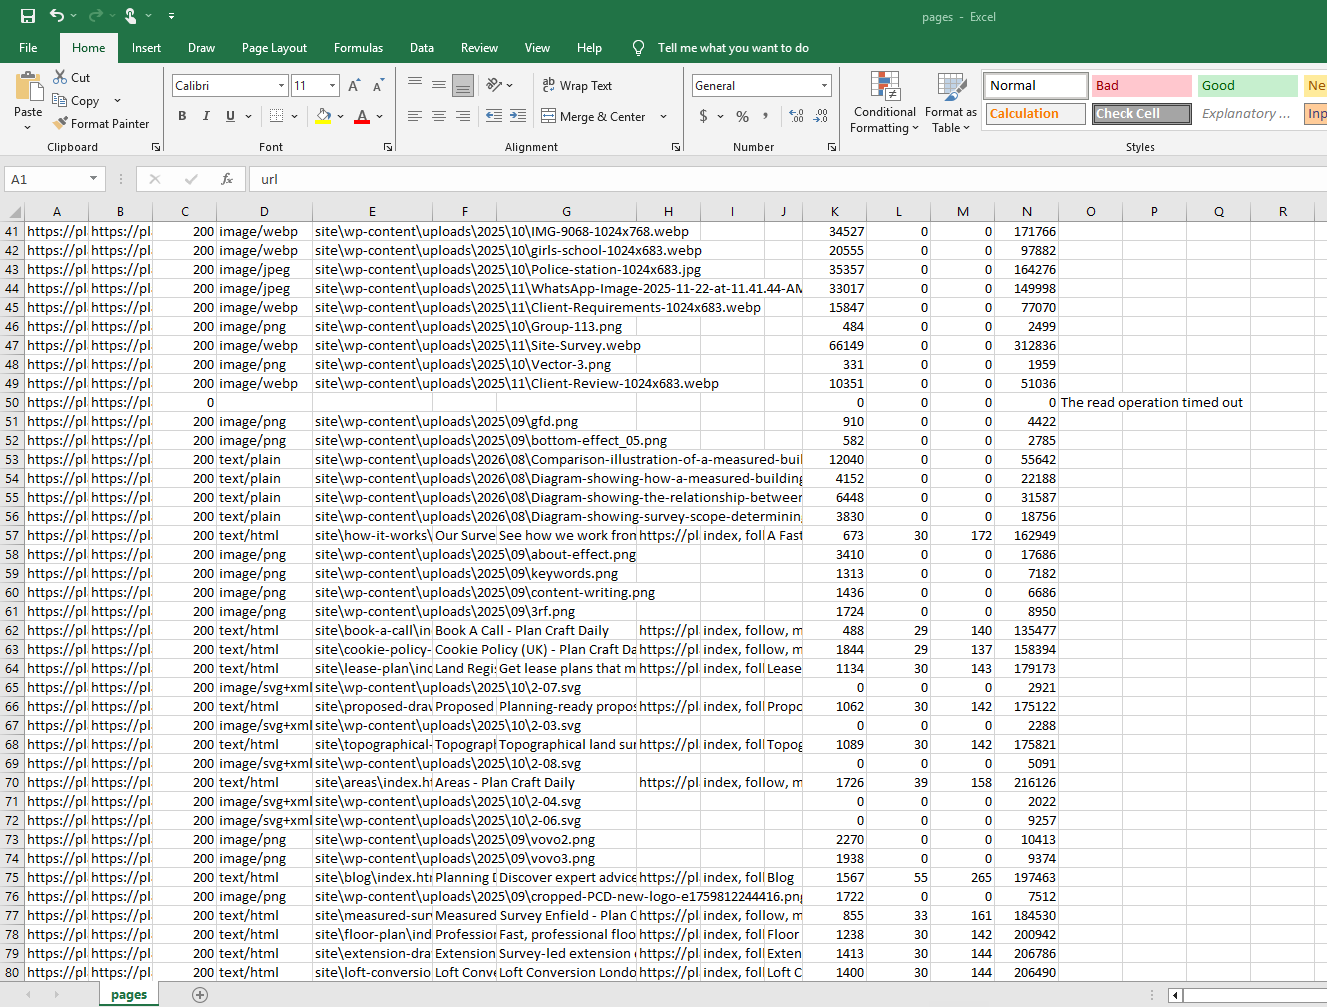The image size is (1327, 1007).
Task: Toggle Wrap Text
Action: click(577, 85)
